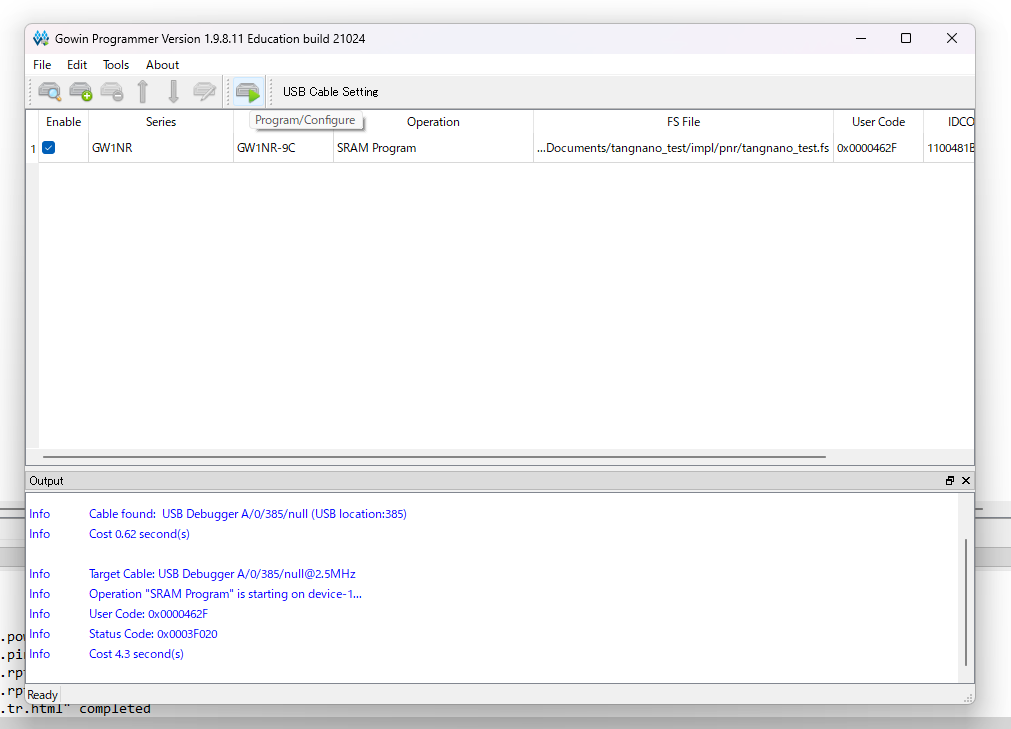Click the User Code column header

pyautogui.click(x=878, y=122)
